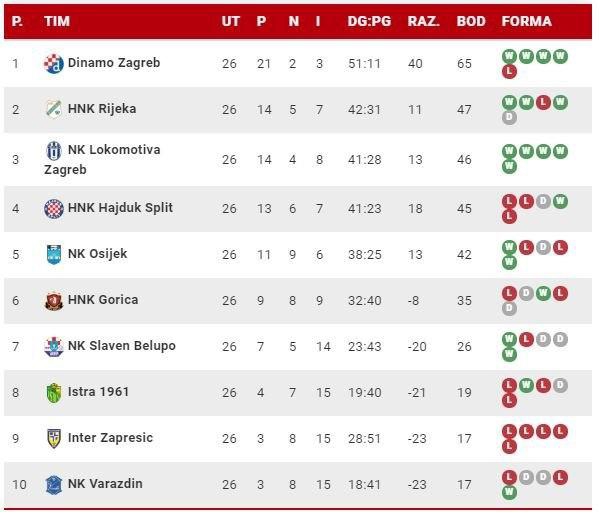Click Dinamo Zagreb's red L form badge
Viewport: 600px width, 518px height.
509,72
